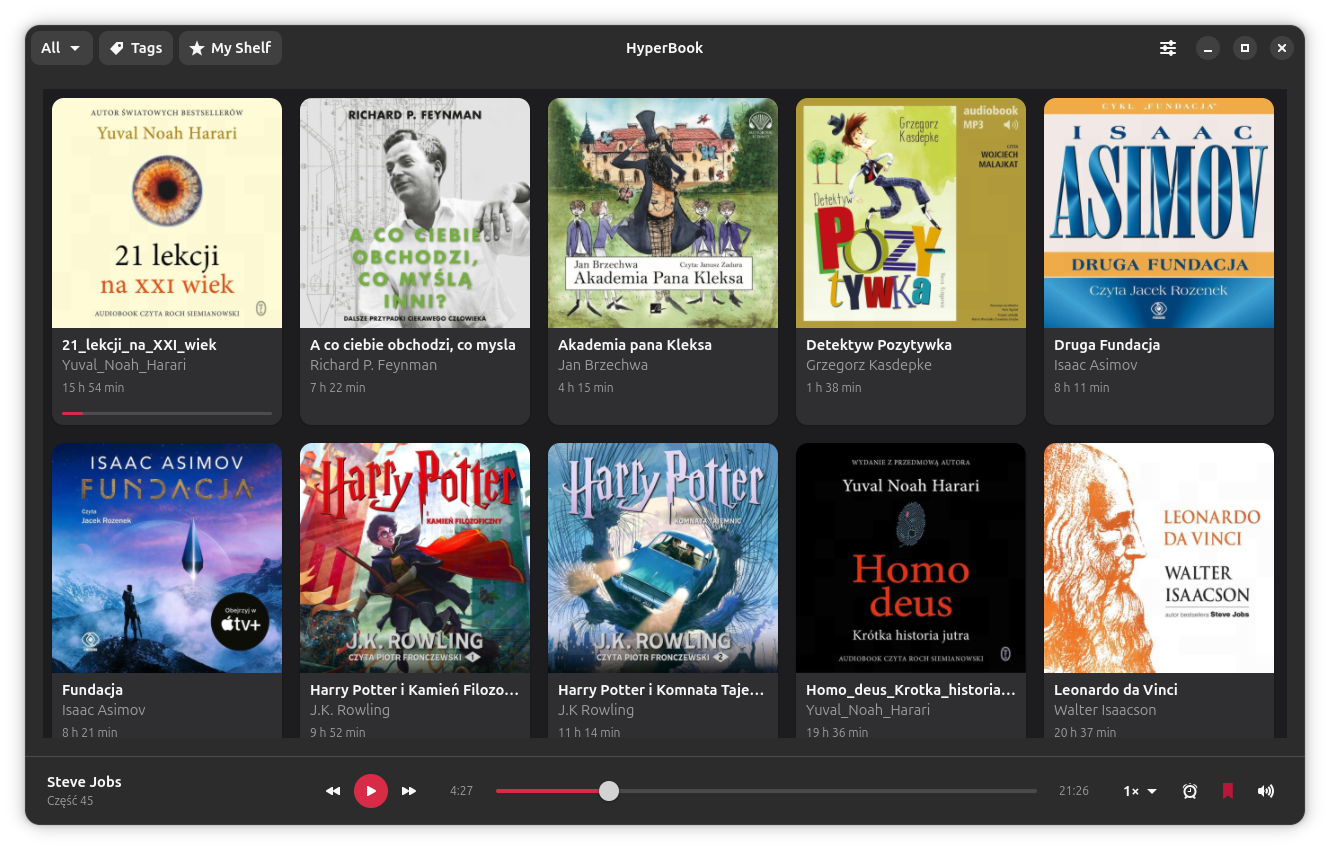The width and height of the screenshot is (1330, 850).
Task: Open the settings sliders icon
Action: coord(1168,48)
